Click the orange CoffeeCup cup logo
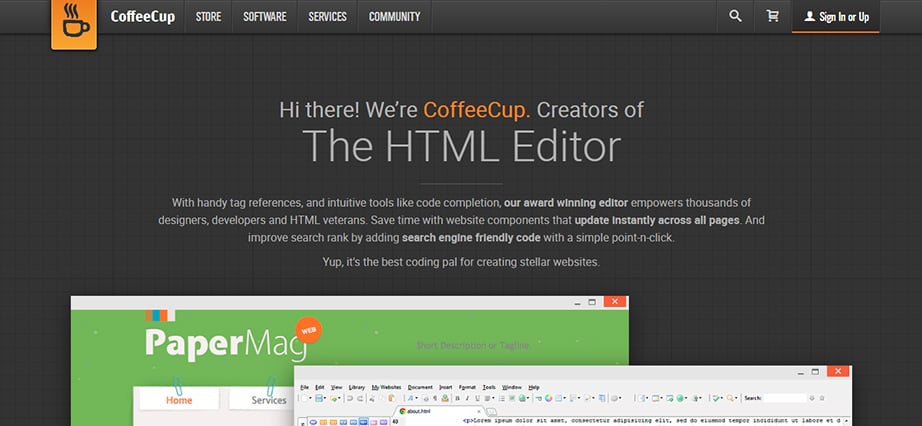This screenshot has height=426, width=922. (74, 24)
